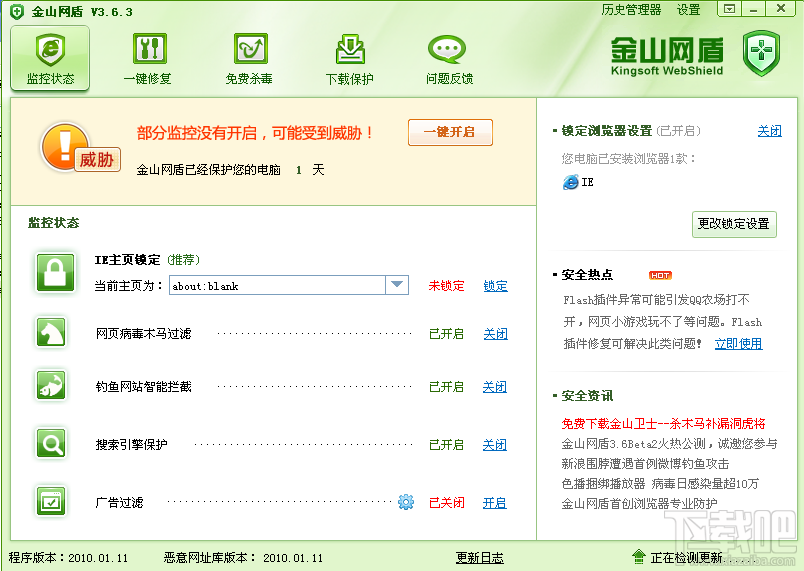Click the orange 威胁 threat warning icon
Screen dimensions: 804x571
[x=79, y=148]
